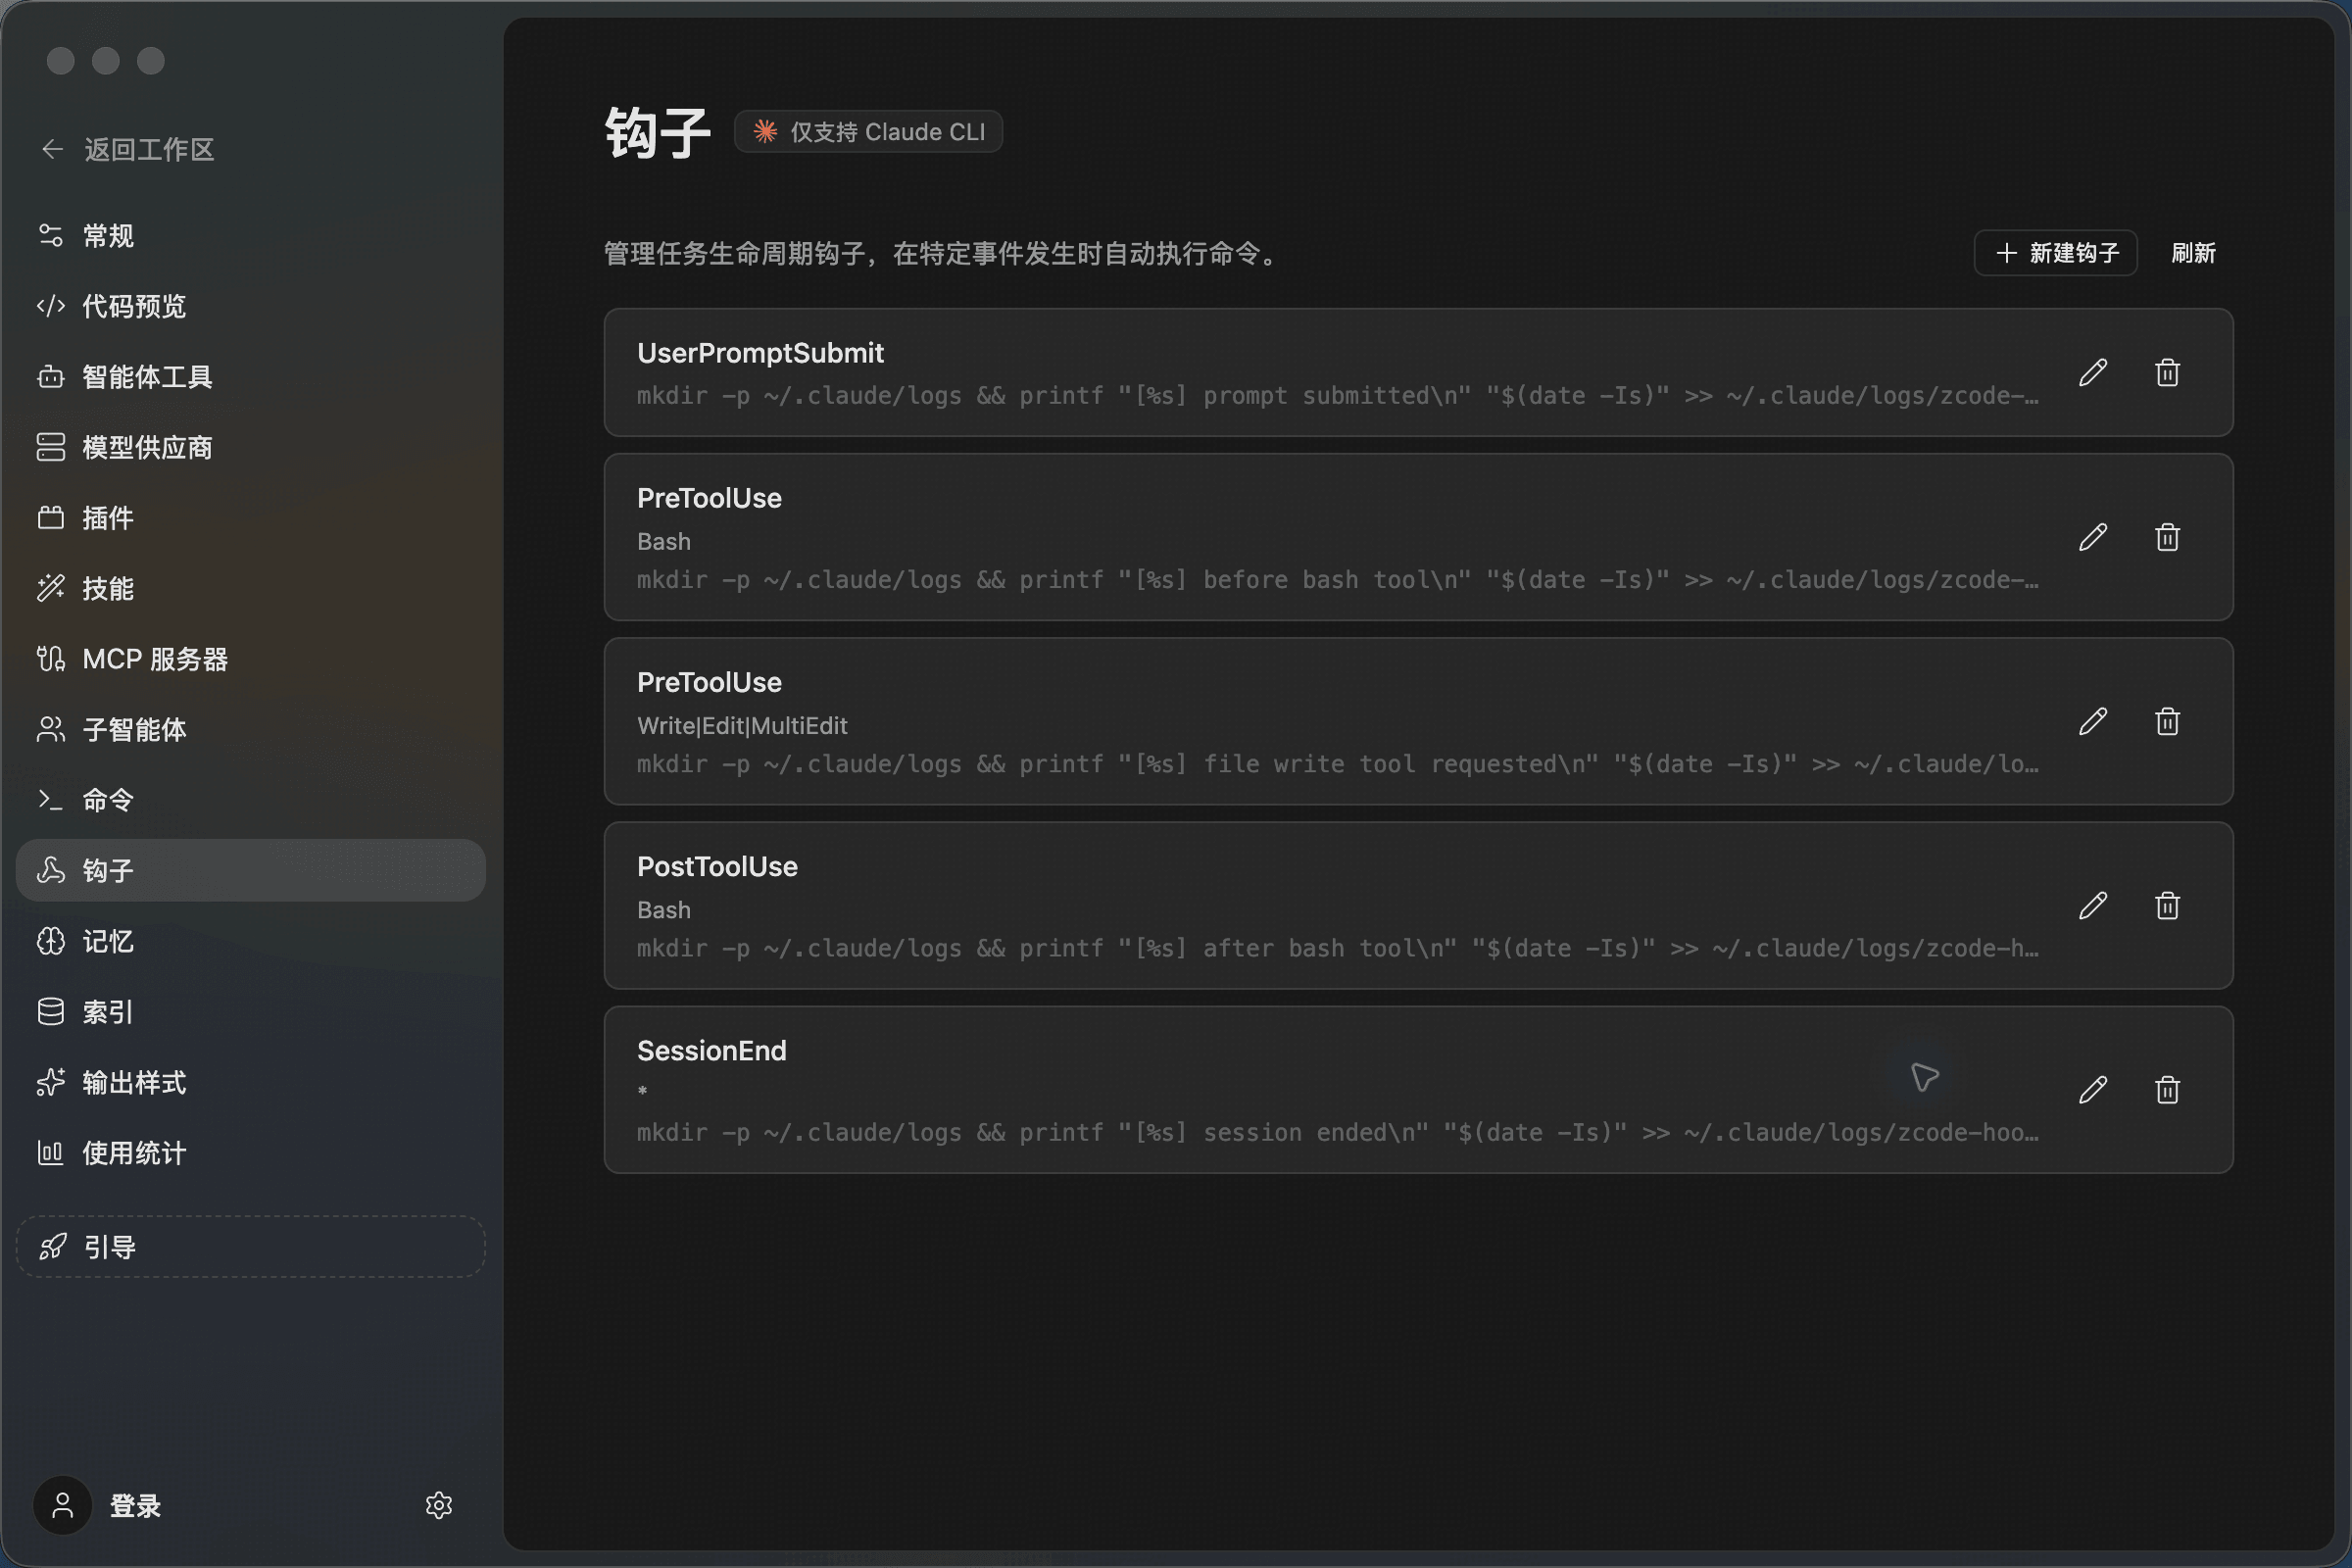Delete the UserPromptSubmit hook via trash icon
This screenshot has height=1568, width=2352.
click(x=2167, y=373)
